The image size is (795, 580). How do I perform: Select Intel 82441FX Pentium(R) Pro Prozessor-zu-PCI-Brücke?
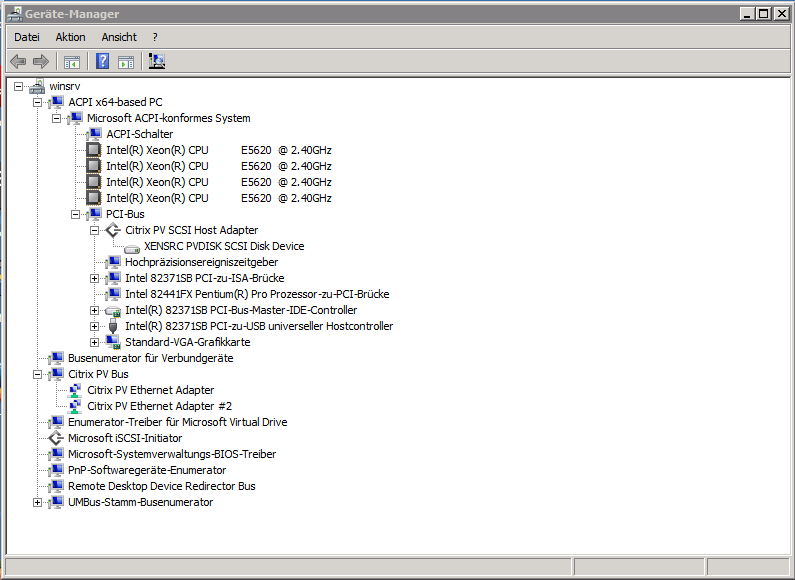[257, 294]
